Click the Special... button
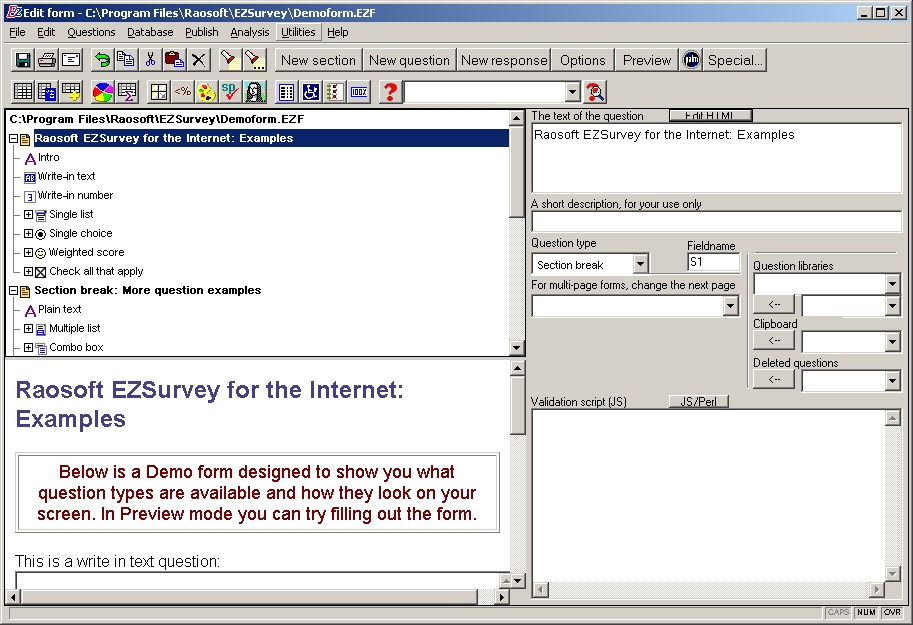The width and height of the screenshot is (913, 625). click(x=735, y=60)
